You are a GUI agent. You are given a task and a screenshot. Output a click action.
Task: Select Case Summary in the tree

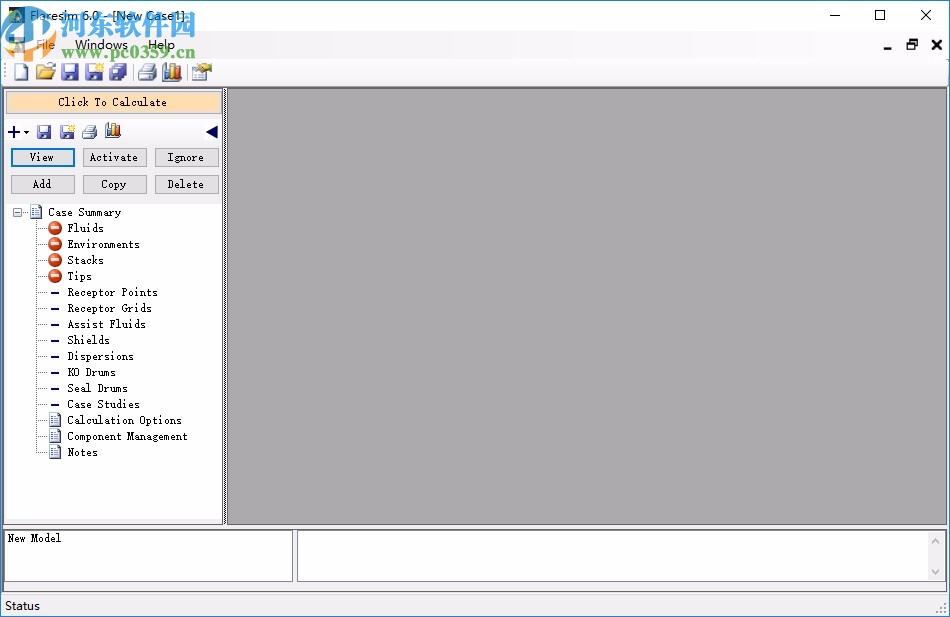tap(84, 212)
